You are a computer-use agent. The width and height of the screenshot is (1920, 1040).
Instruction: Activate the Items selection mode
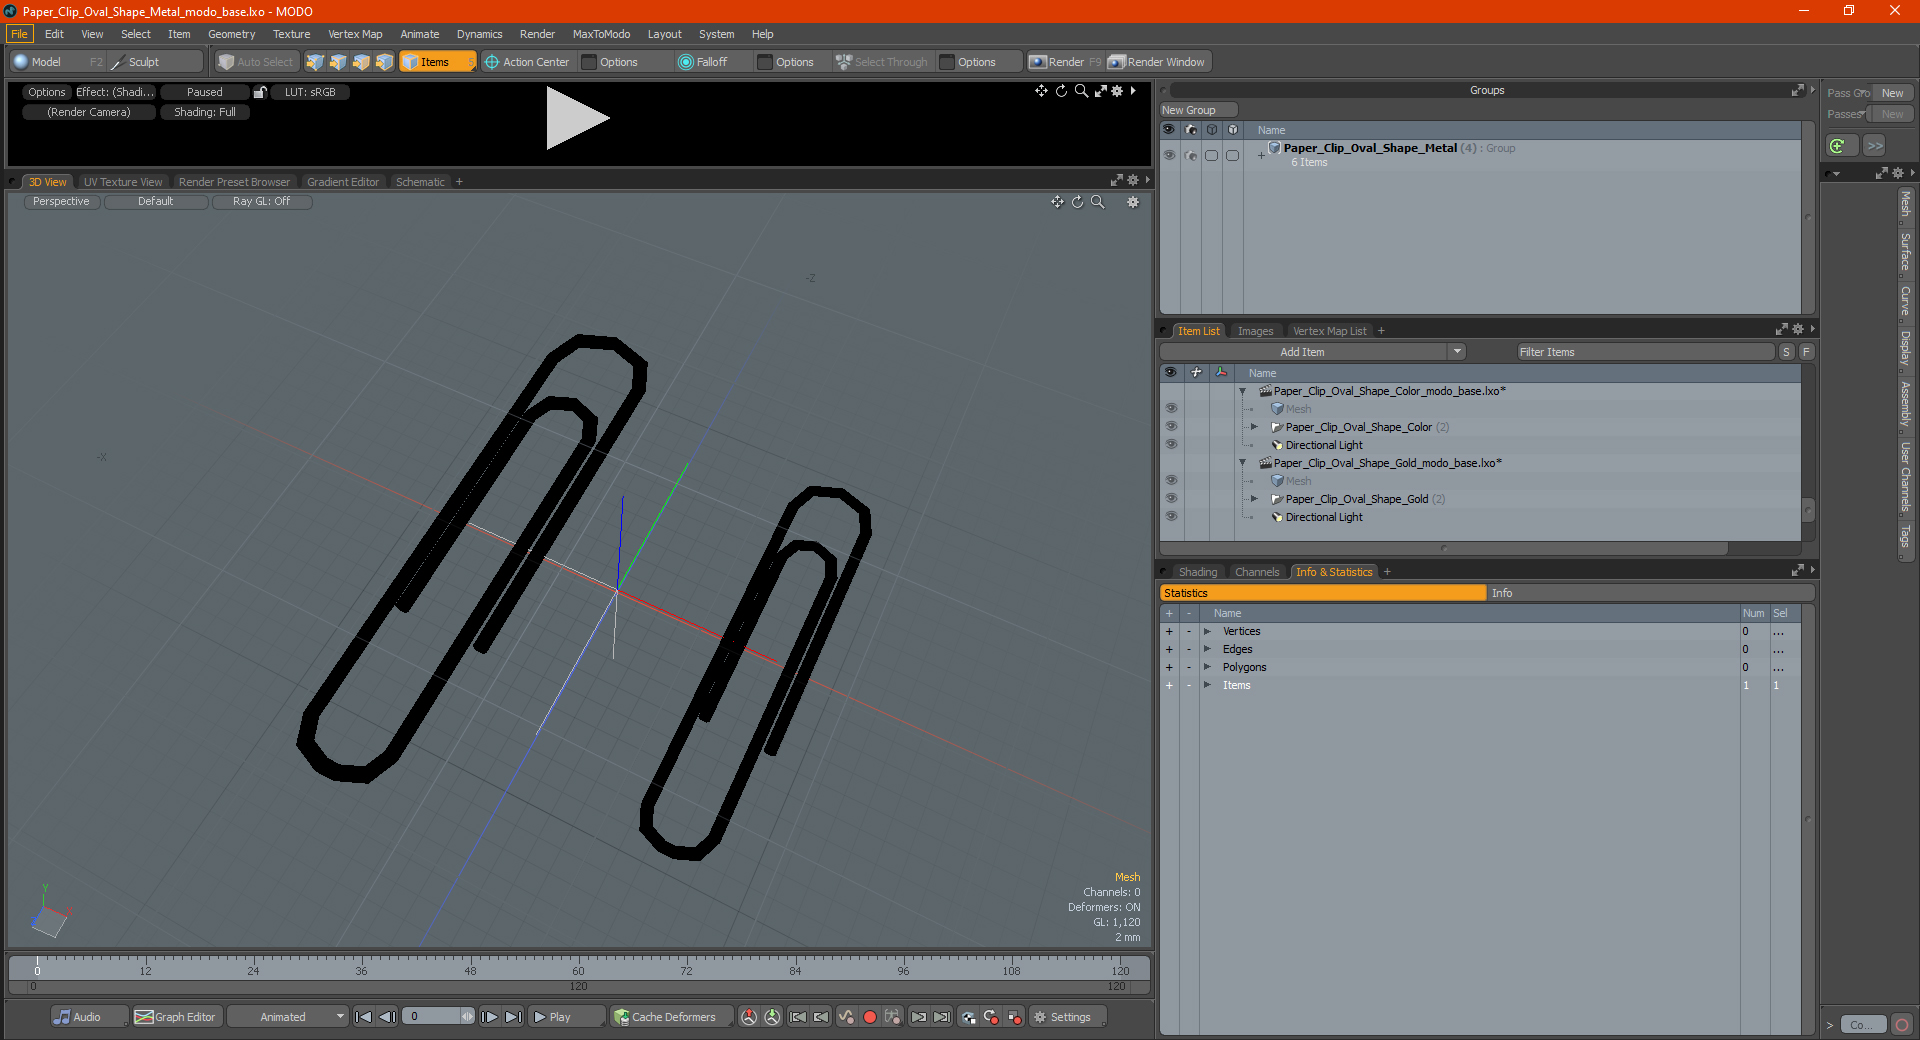pos(437,62)
